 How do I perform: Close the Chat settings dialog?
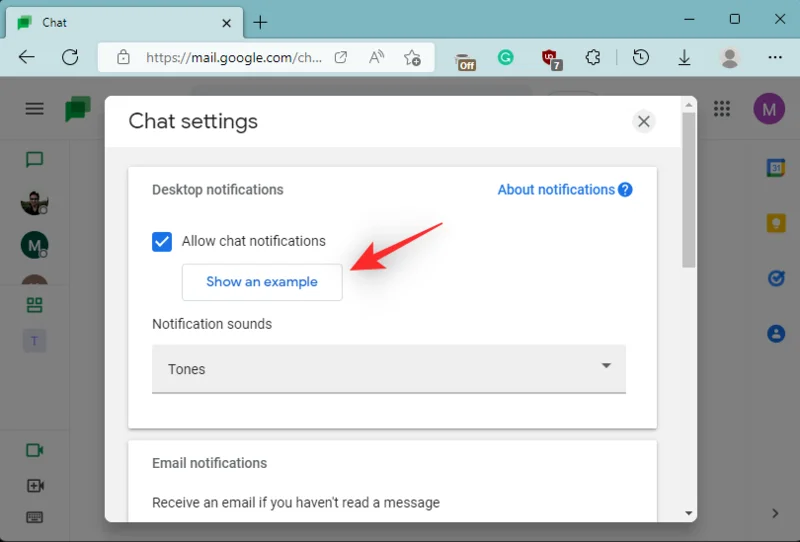pos(643,121)
